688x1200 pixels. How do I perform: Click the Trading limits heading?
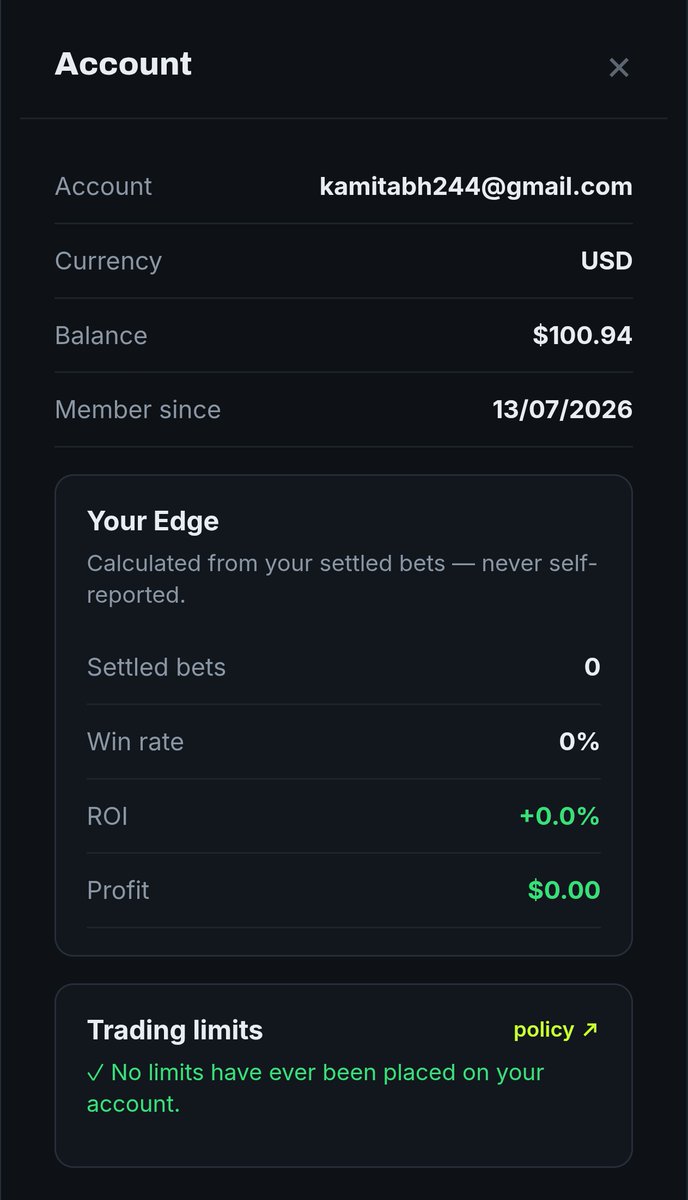[175, 1030]
